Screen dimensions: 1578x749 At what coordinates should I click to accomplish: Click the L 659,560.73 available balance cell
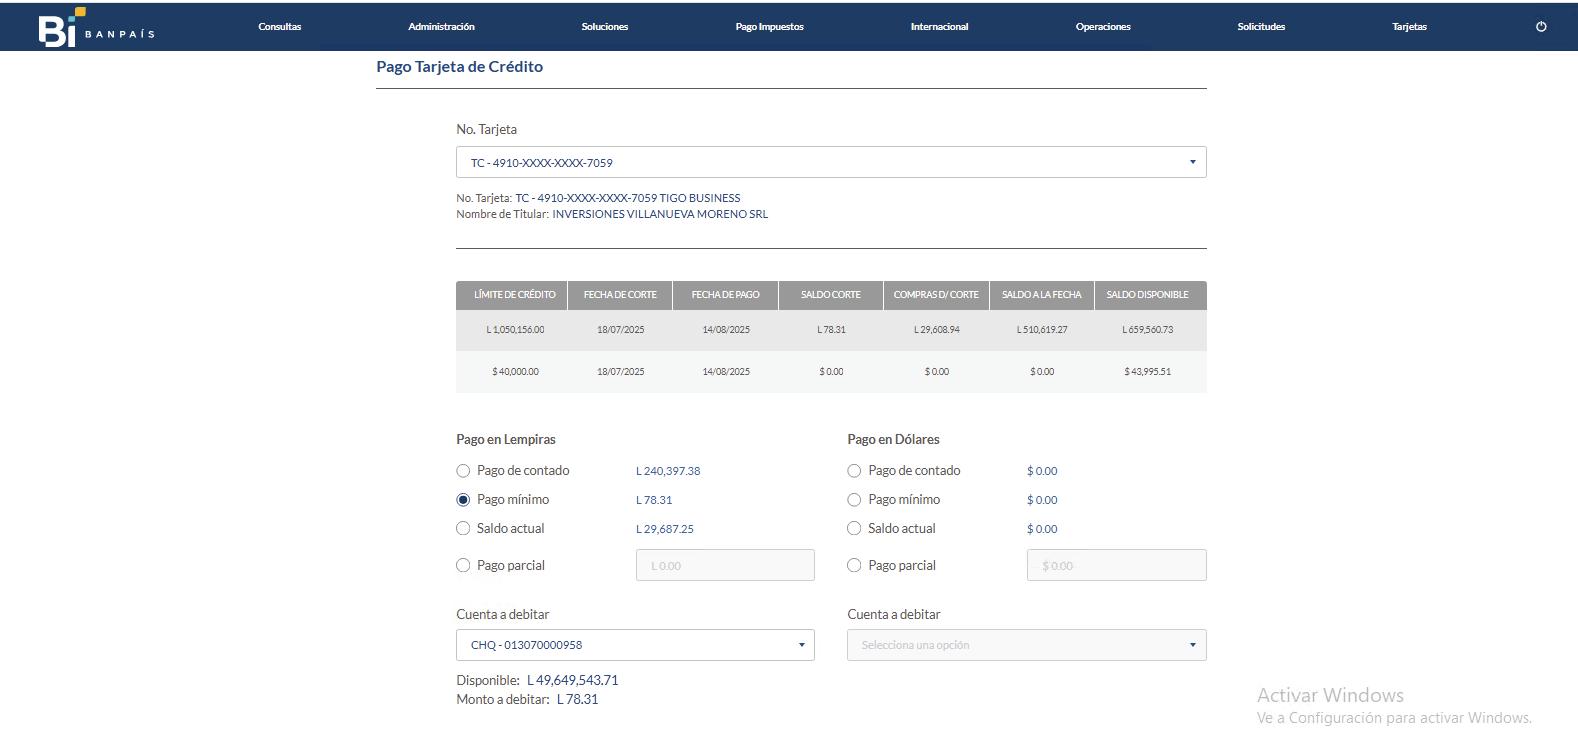(1148, 330)
